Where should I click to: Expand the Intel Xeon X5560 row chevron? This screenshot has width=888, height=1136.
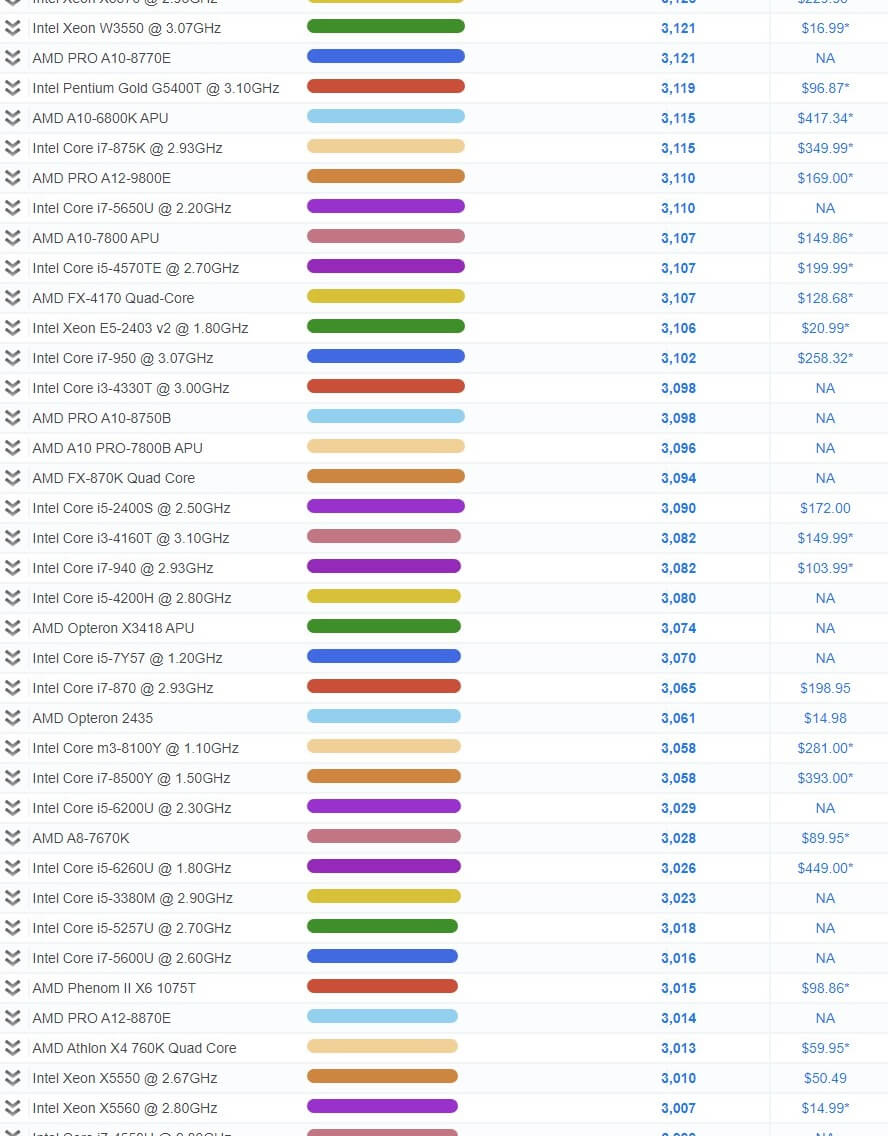12,1108
